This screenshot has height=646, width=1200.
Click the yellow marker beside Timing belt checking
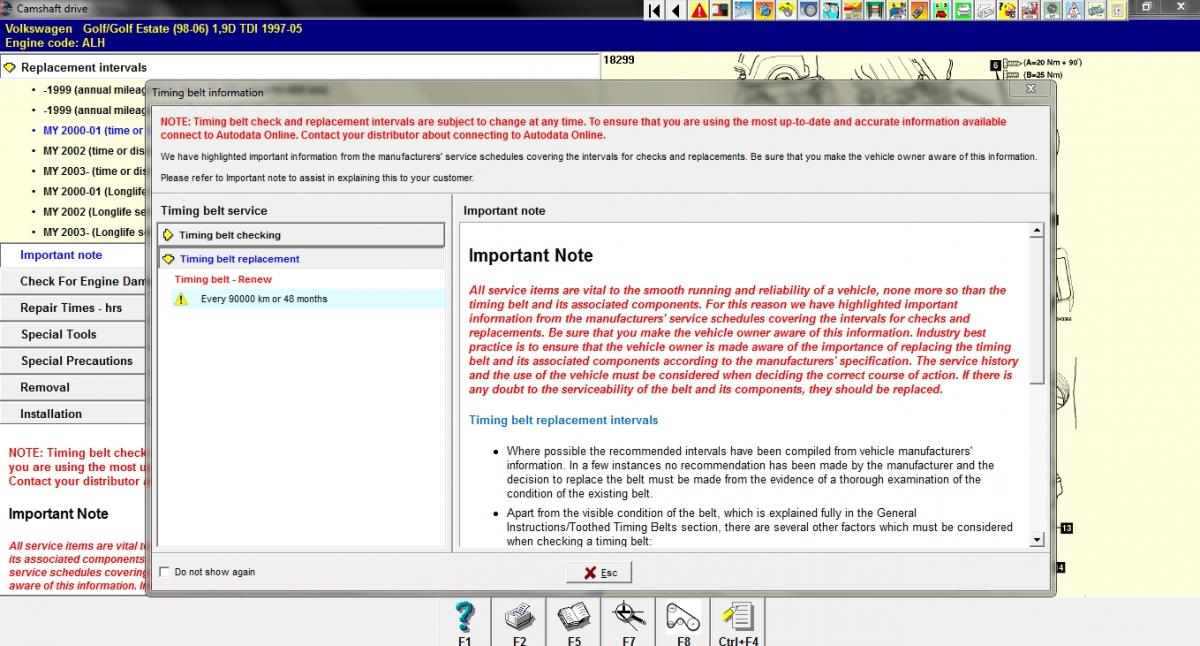coord(168,235)
